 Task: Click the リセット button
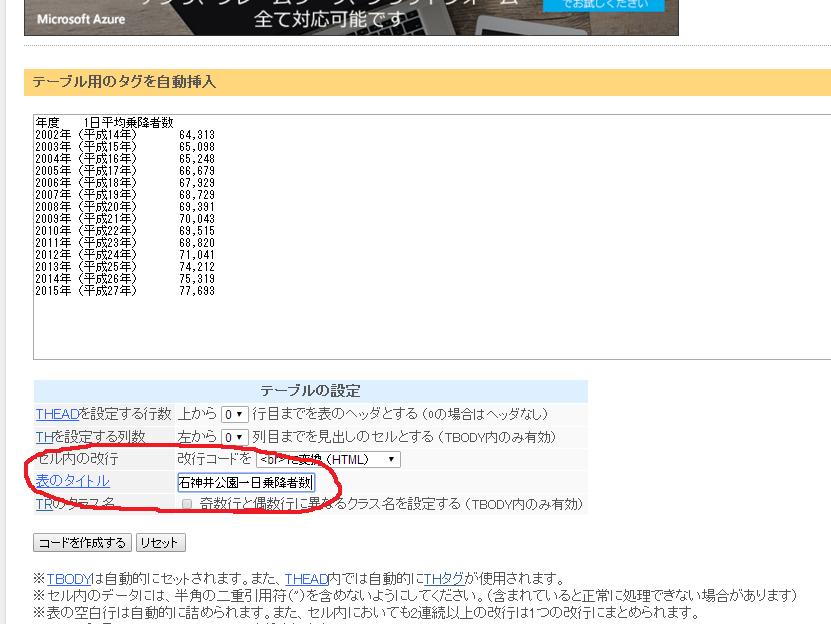click(x=161, y=542)
